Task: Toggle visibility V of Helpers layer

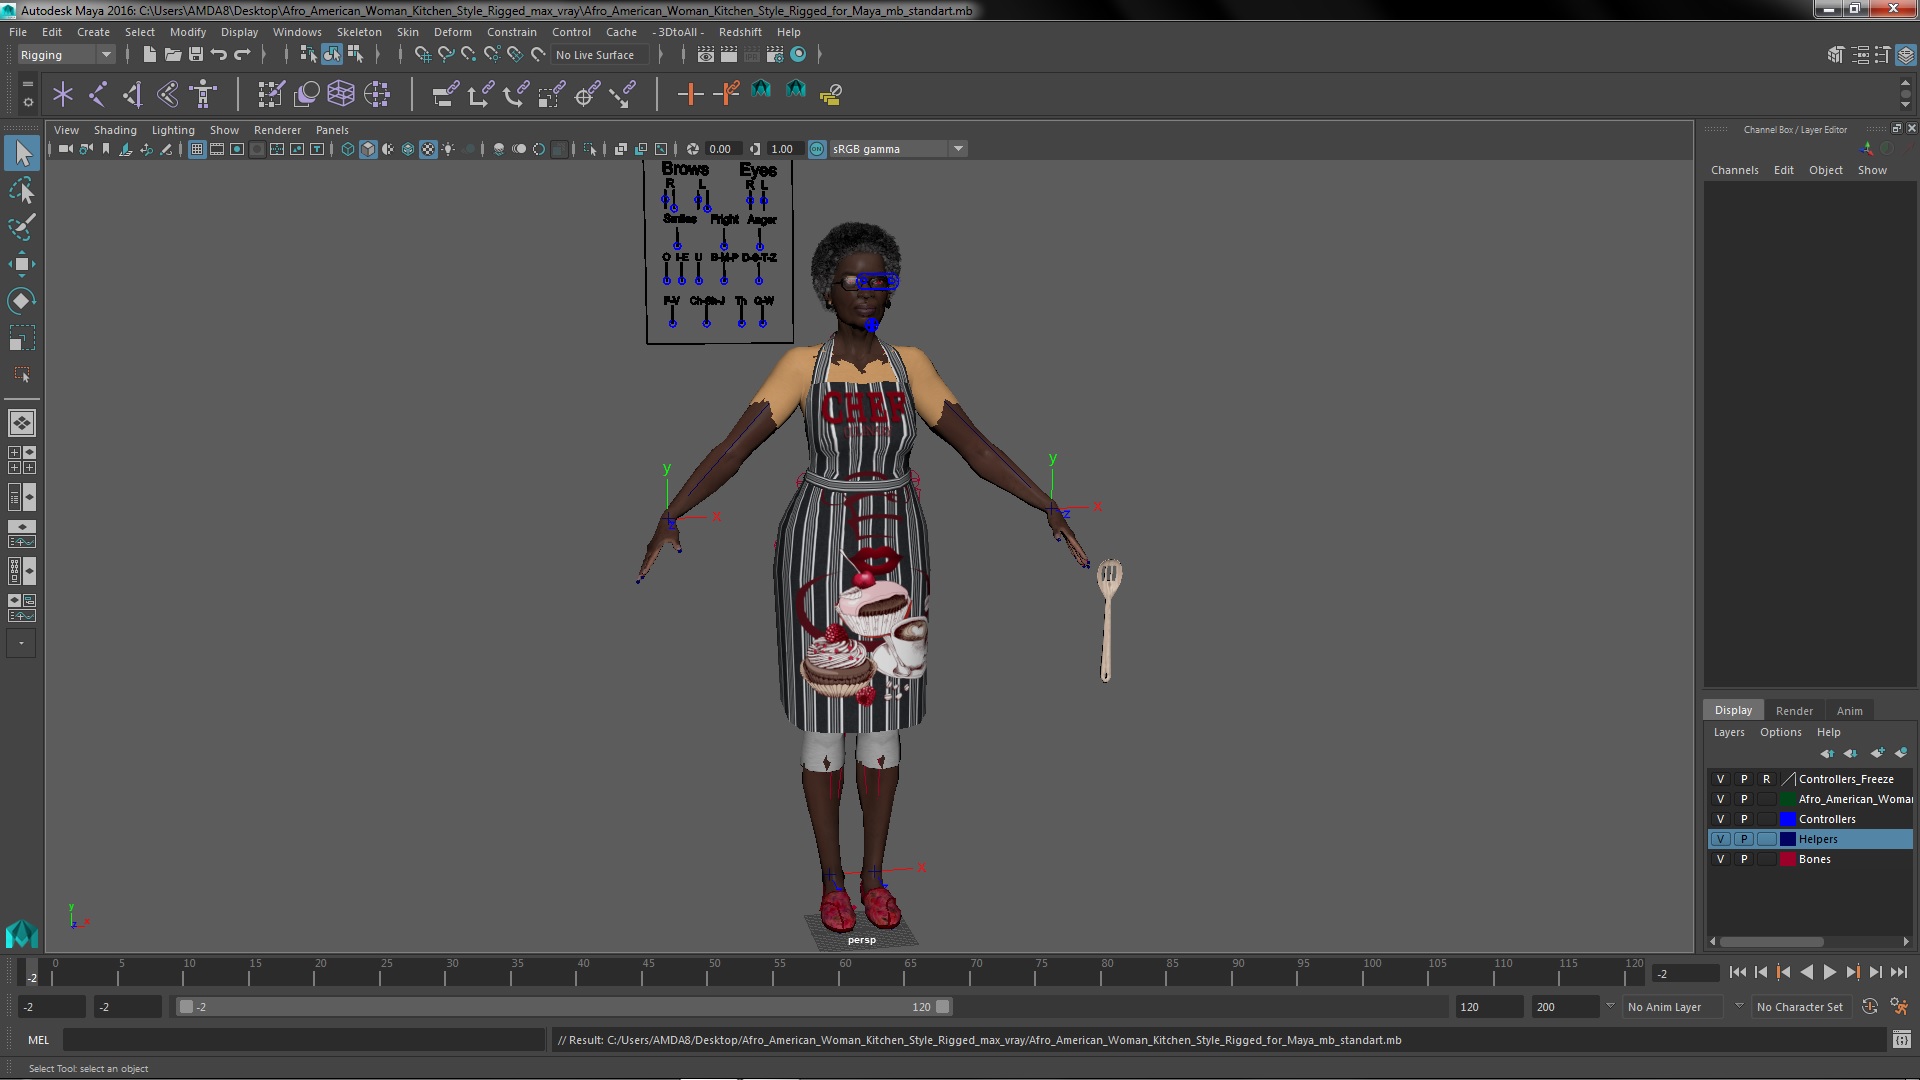Action: 1720,839
